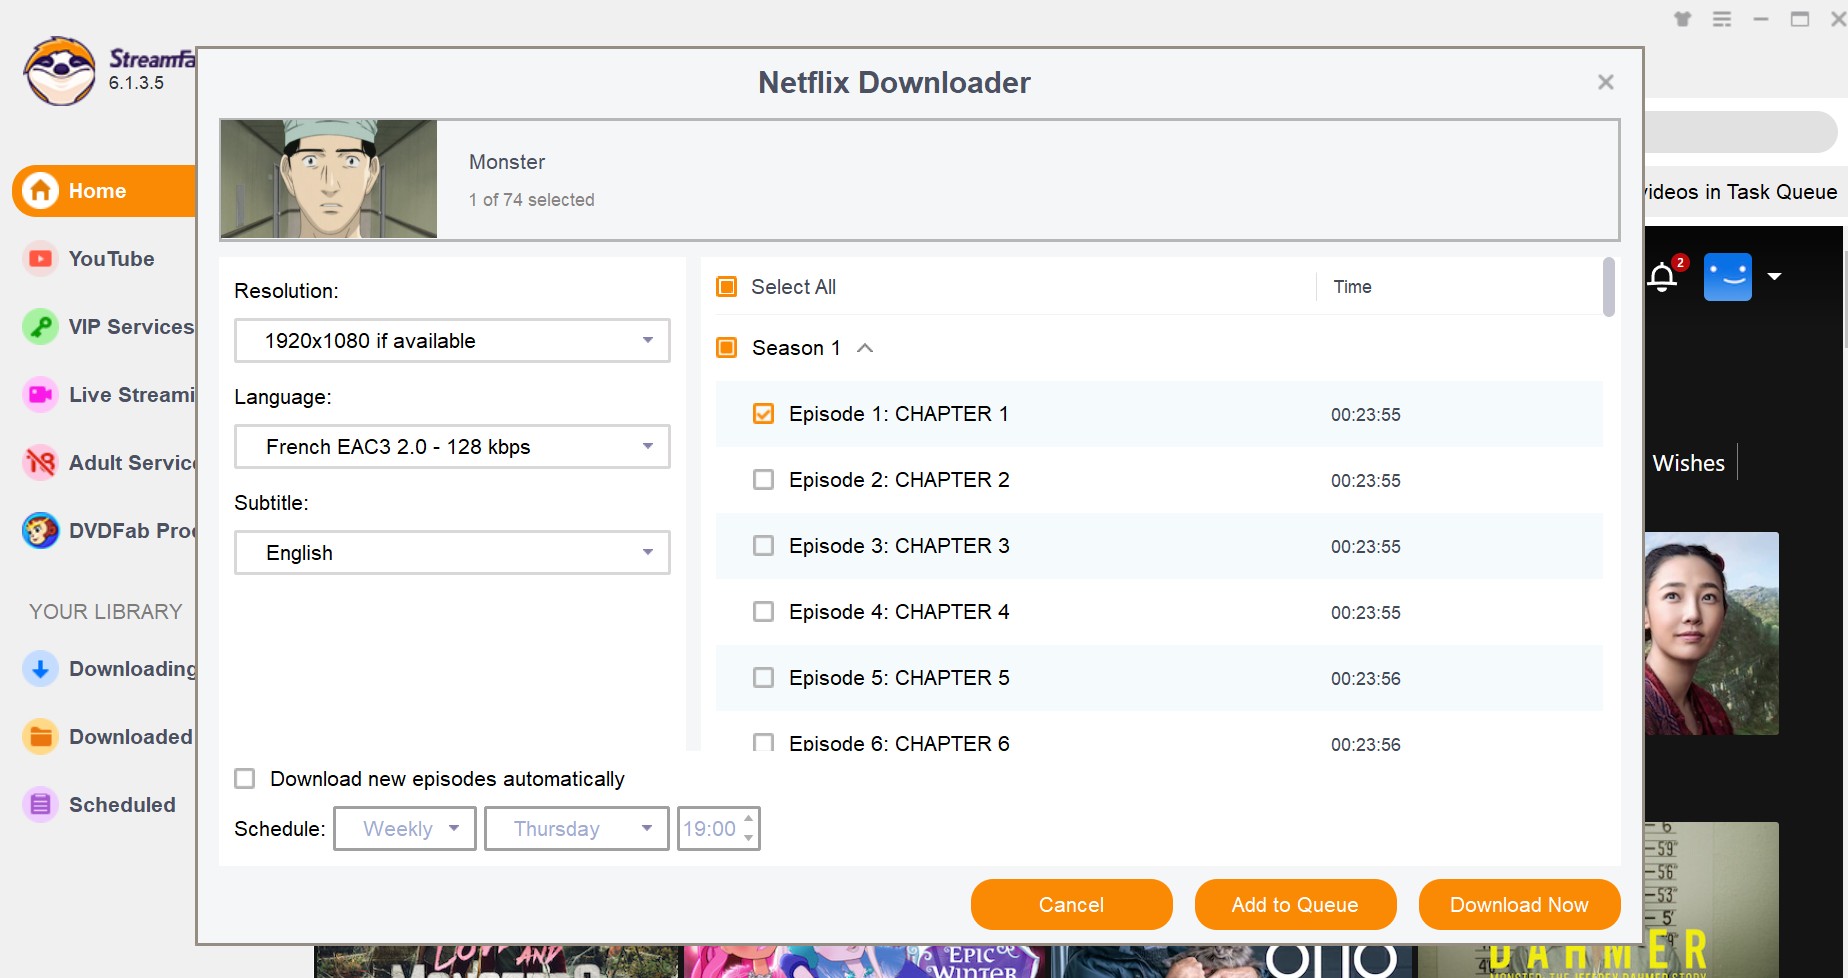The image size is (1848, 978).
Task: Uncheck Episode 1: CHAPTER 1
Action: point(763,414)
